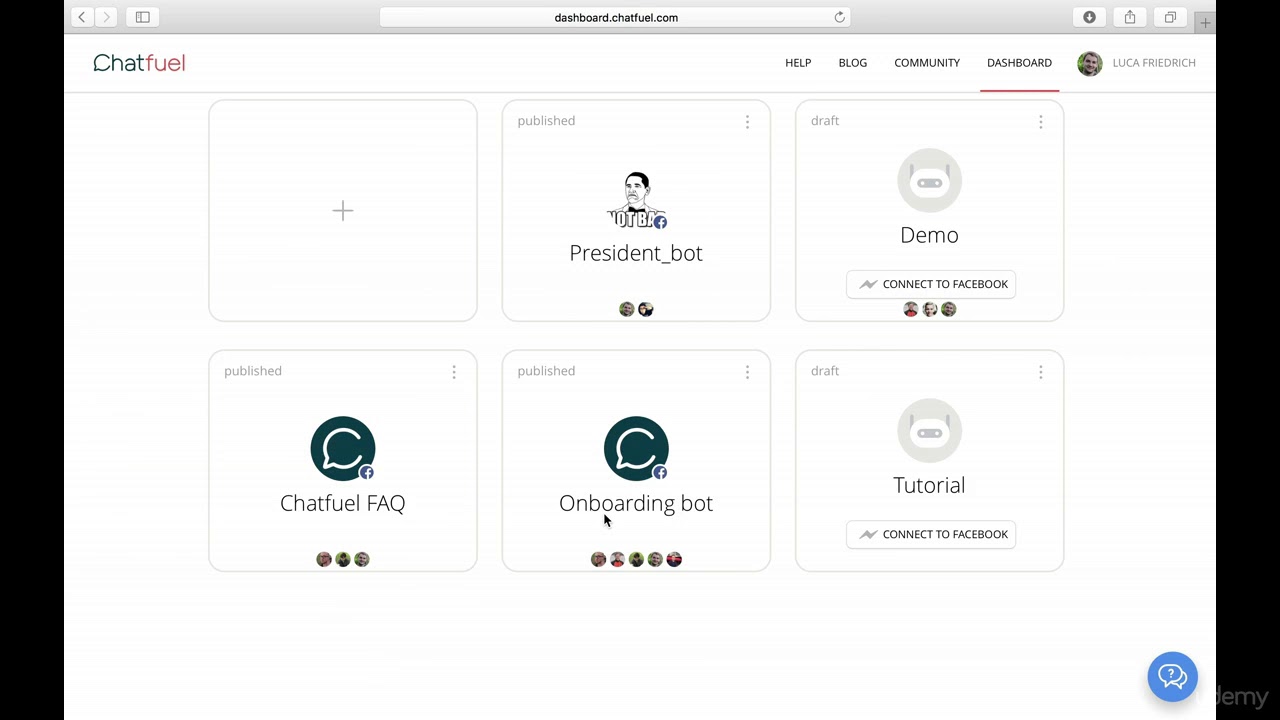Select the Chatfuel FAQ bot logo icon
Viewport: 1280px width, 720px height.
(343, 448)
